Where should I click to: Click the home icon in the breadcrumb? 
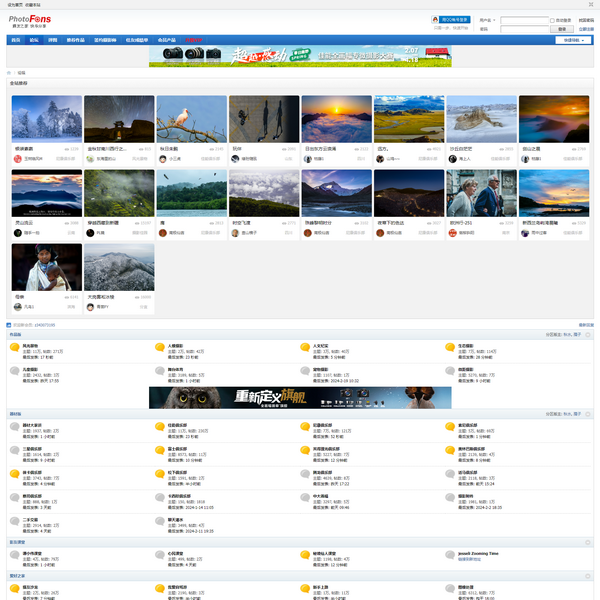point(10,73)
